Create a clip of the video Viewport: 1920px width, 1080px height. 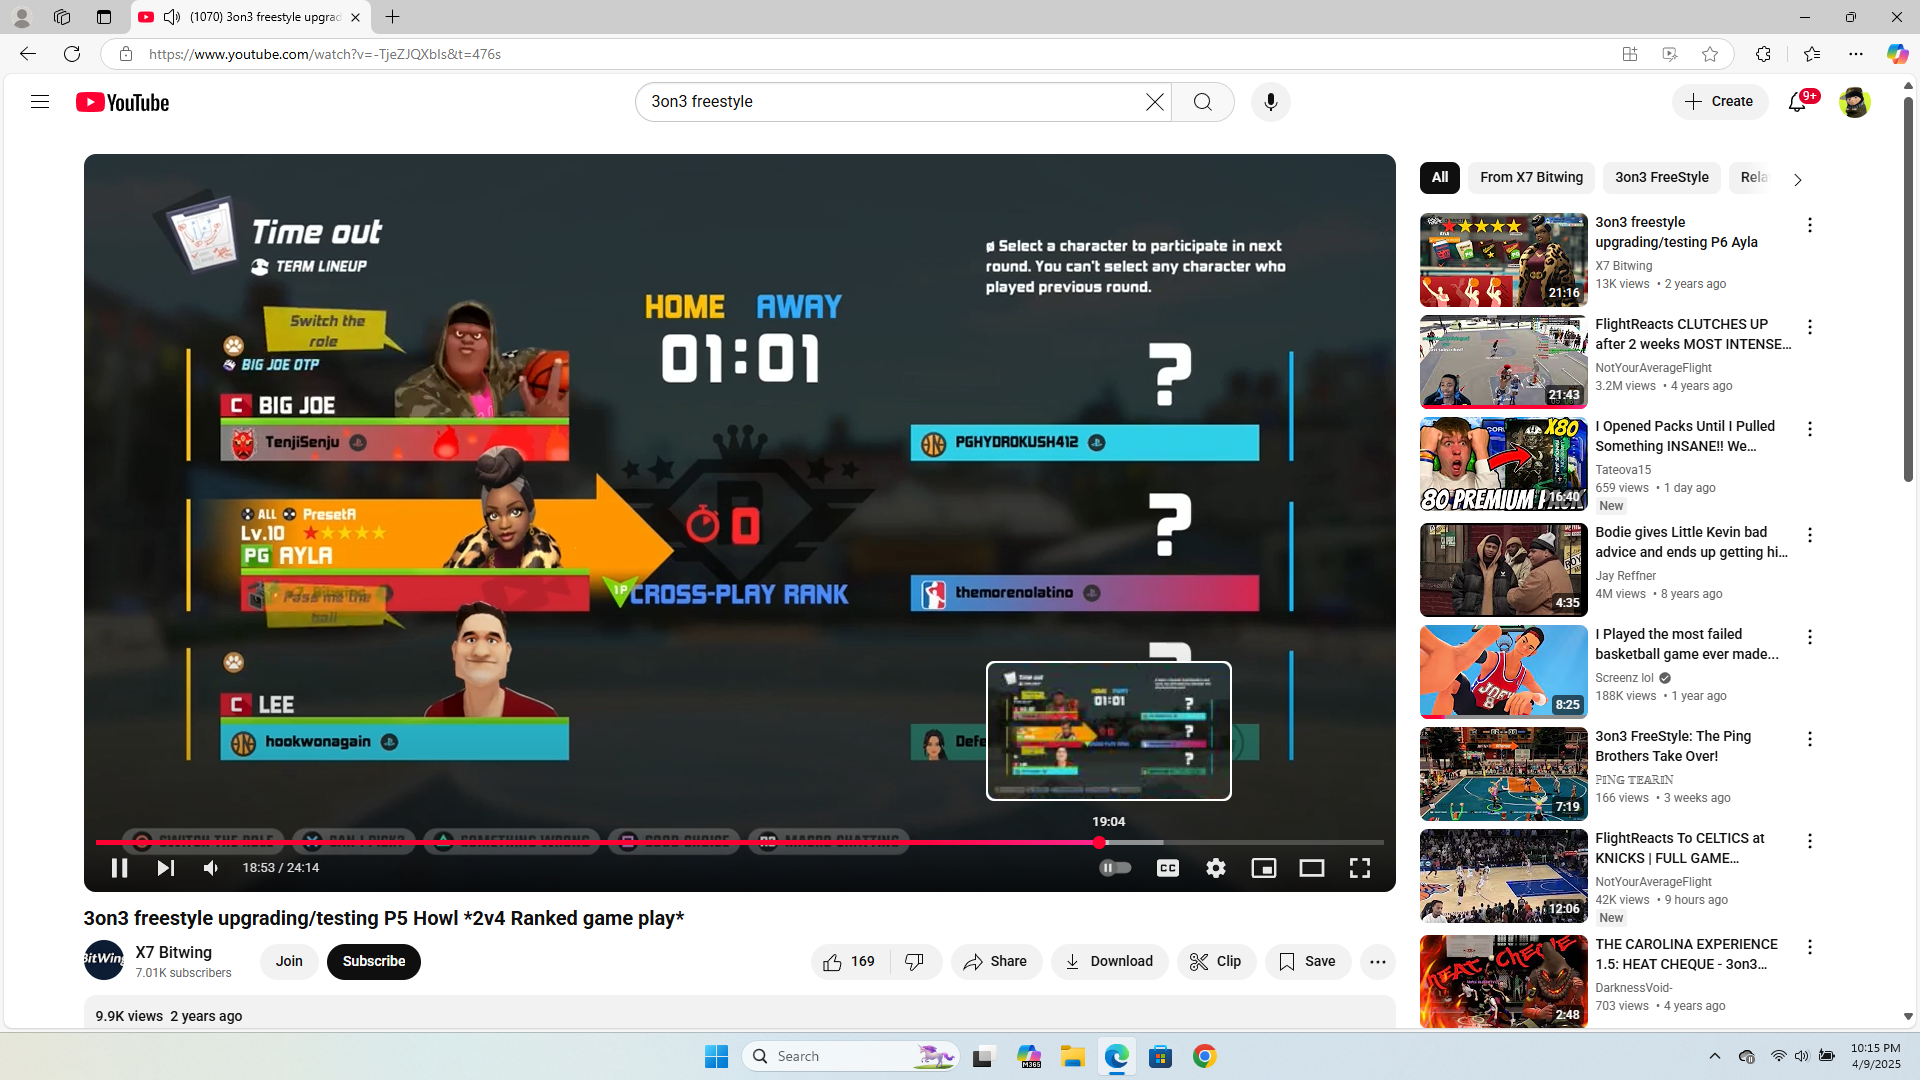[1216, 962]
